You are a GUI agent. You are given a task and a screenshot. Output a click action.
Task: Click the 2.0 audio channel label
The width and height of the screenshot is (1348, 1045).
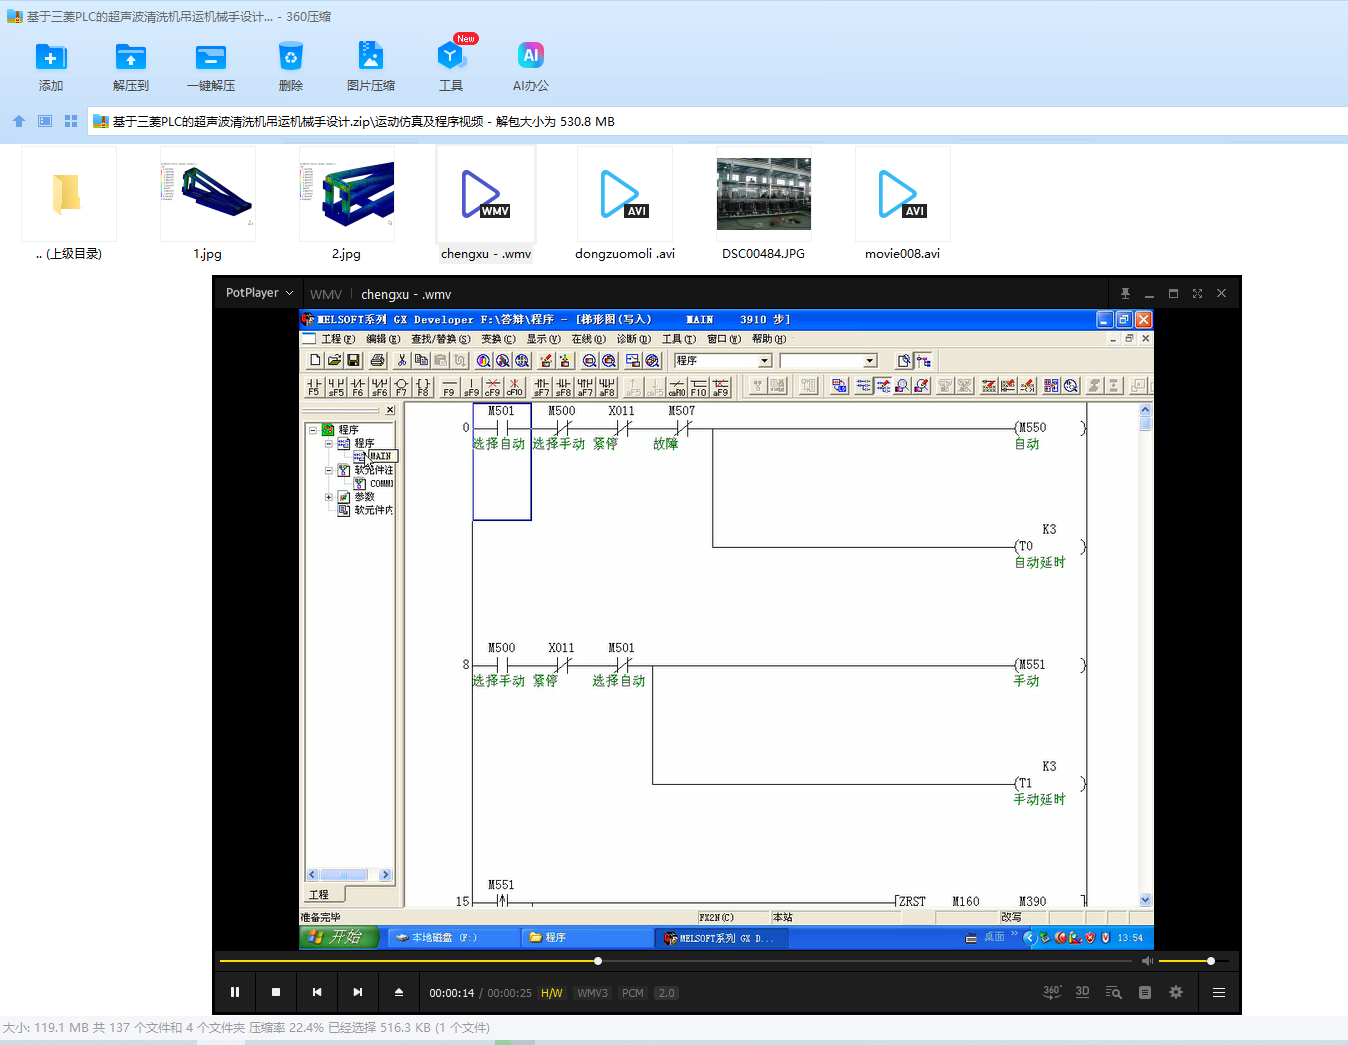click(666, 993)
